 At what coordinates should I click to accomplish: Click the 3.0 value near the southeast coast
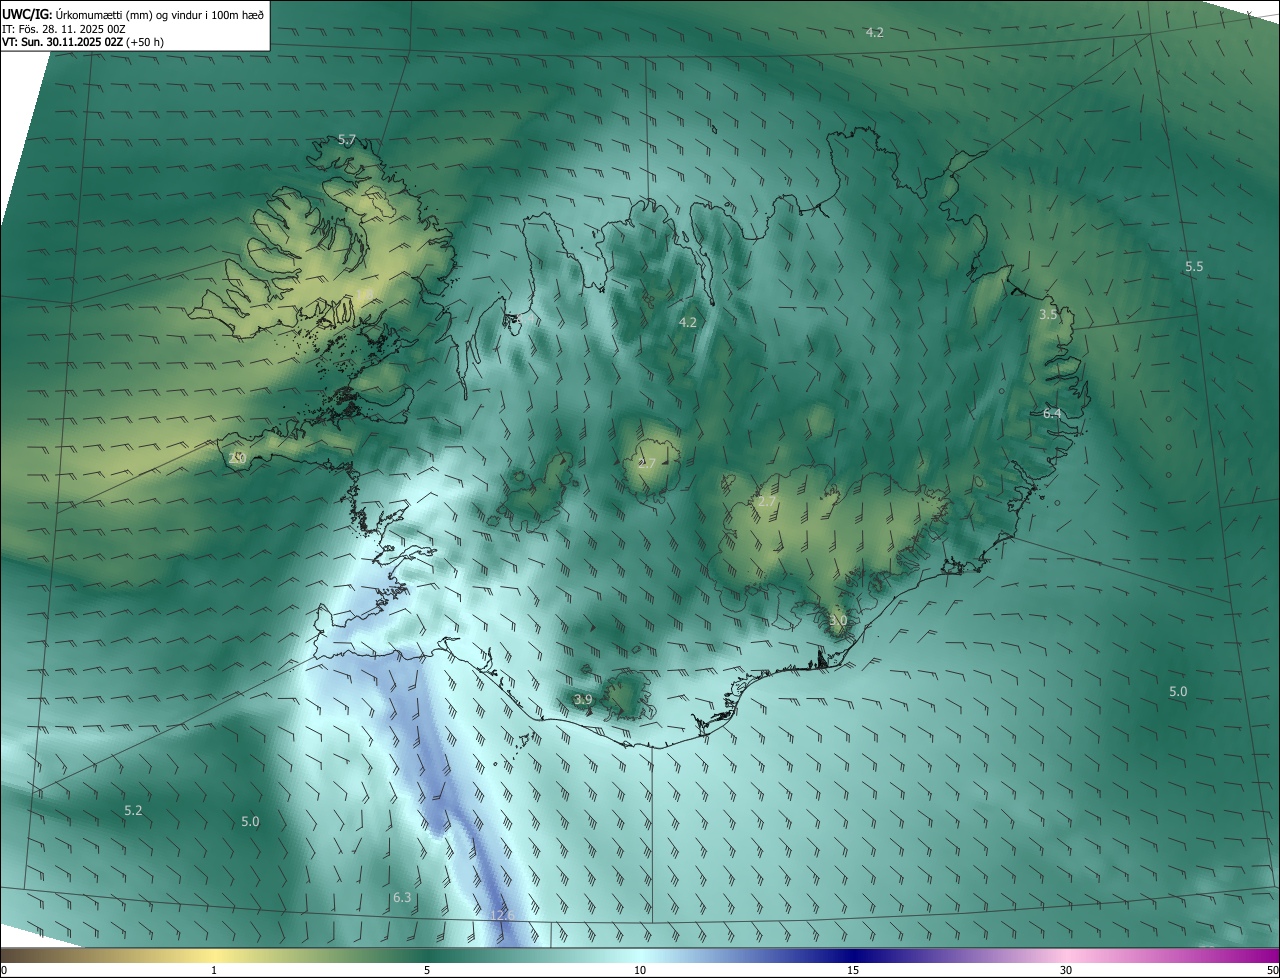click(x=838, y=620)
